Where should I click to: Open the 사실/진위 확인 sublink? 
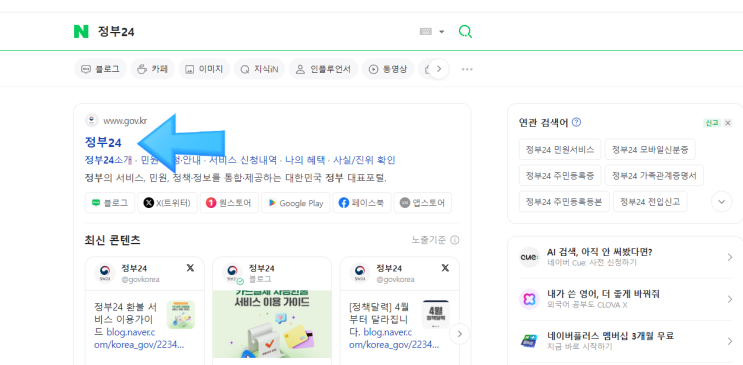point(364,160)
